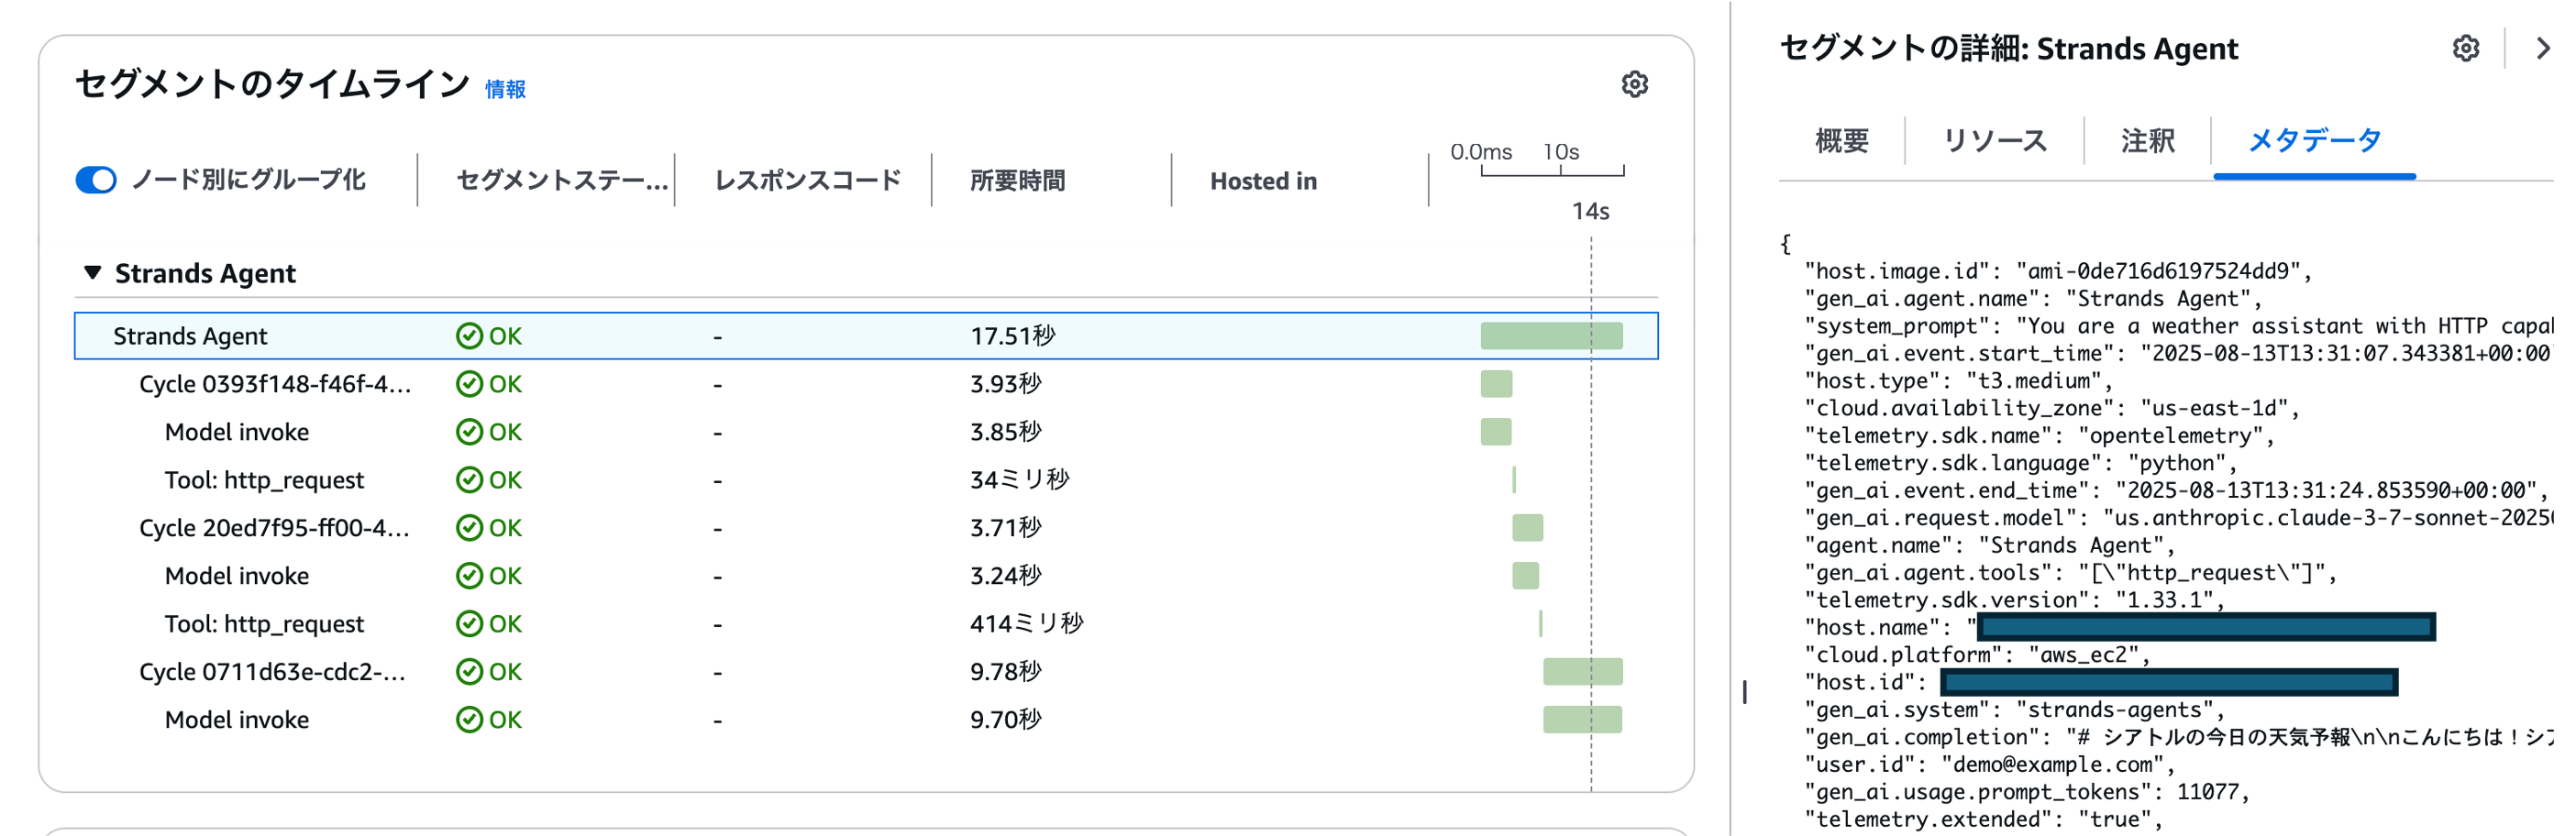Open the segment details settings gear

tap(2465, 48)
